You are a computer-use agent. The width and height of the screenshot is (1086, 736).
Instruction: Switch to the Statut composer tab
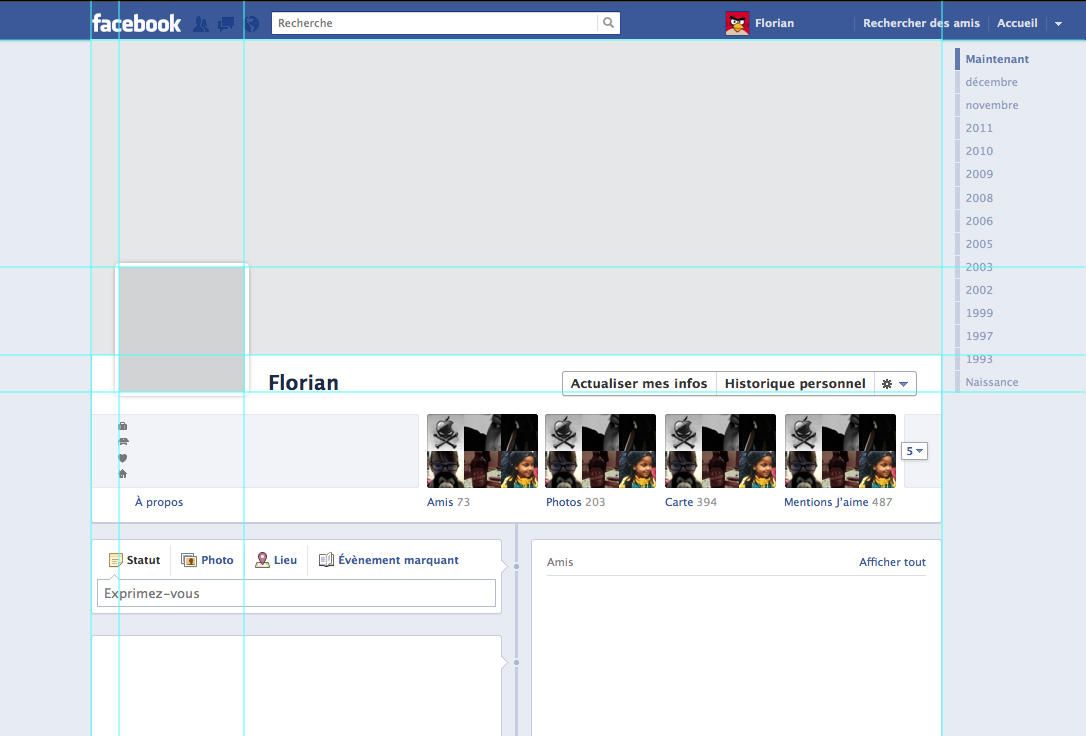pos(134,560)
